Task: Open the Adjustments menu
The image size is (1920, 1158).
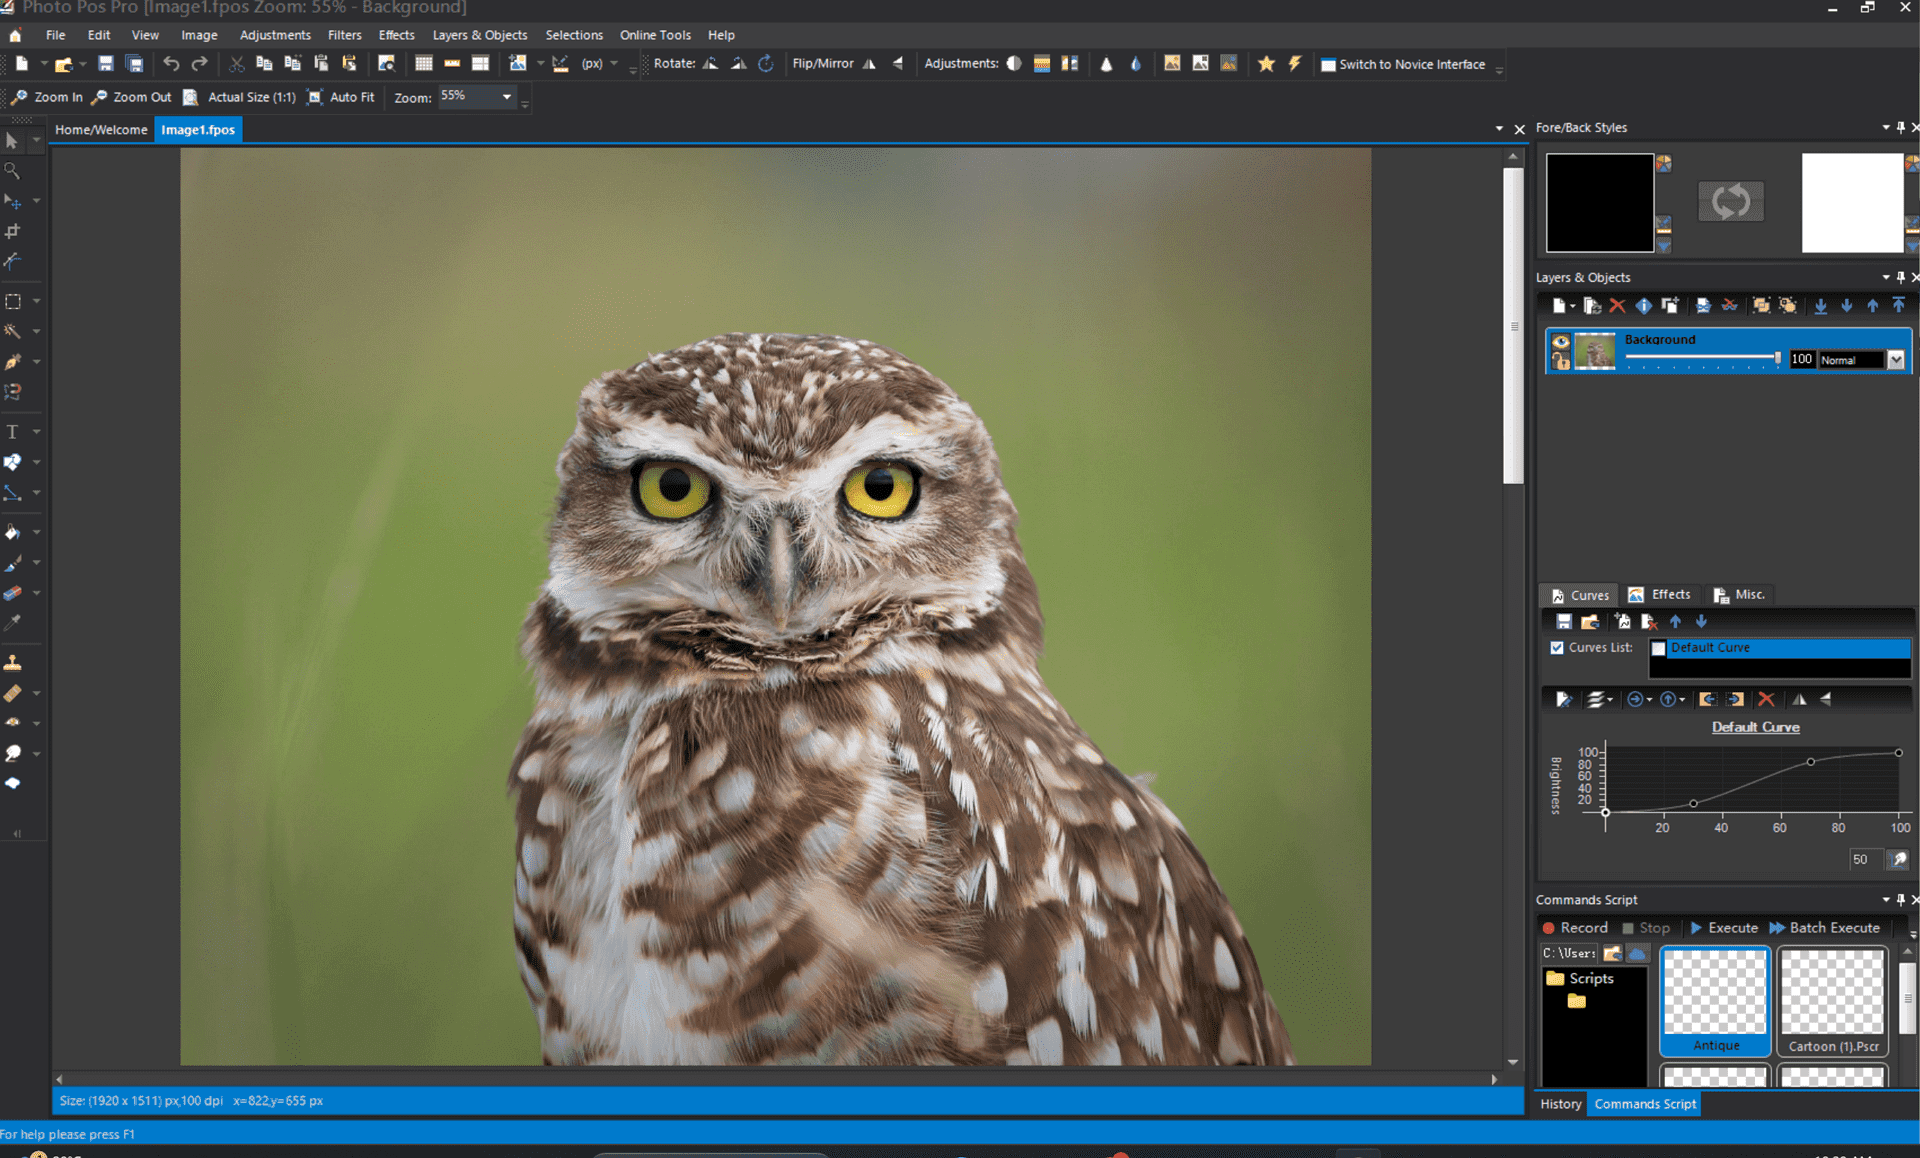Action: point(275,35)
